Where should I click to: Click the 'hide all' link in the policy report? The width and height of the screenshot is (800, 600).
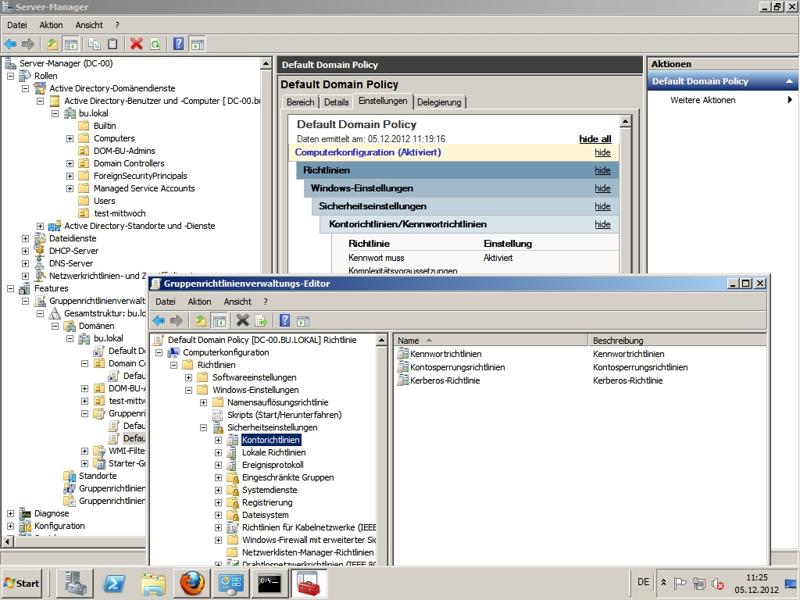click(x=594, y=139)
